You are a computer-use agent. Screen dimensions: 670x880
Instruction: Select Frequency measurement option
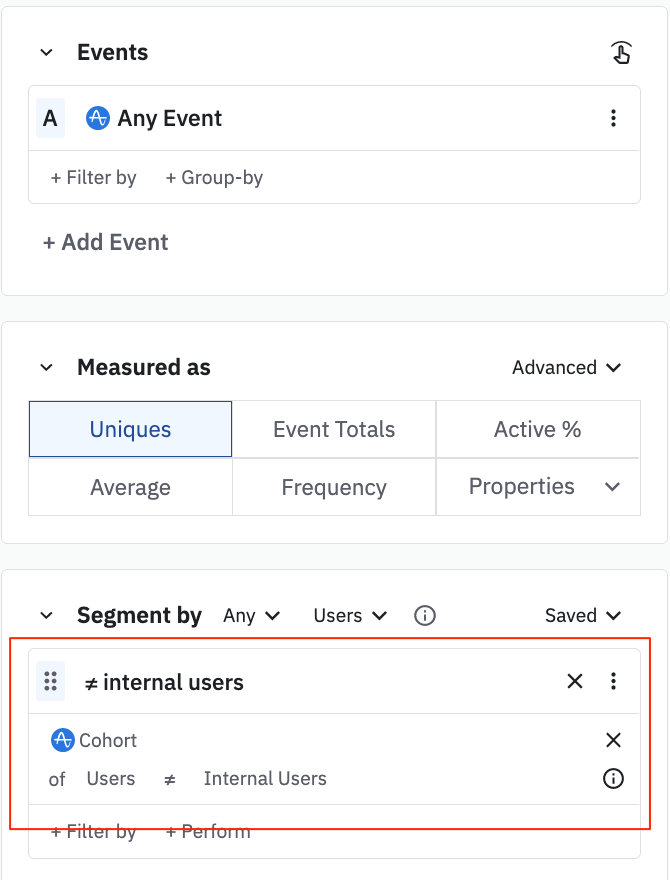[x=334, y=487]
